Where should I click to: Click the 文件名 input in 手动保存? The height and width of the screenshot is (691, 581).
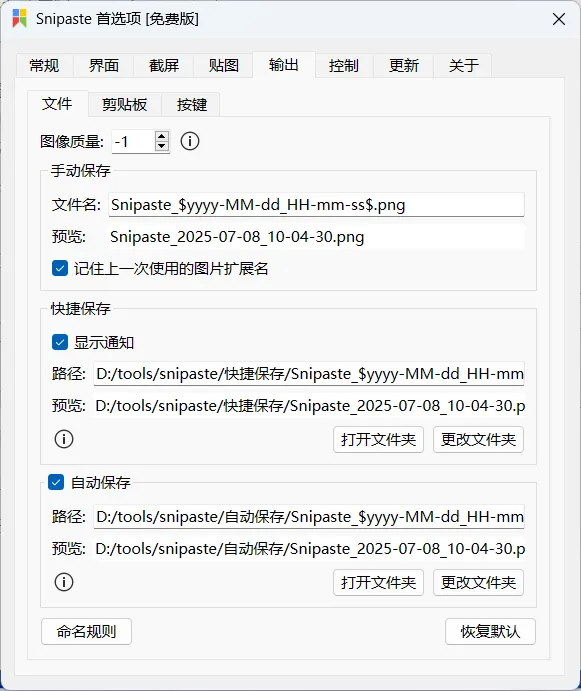[317, 204]
